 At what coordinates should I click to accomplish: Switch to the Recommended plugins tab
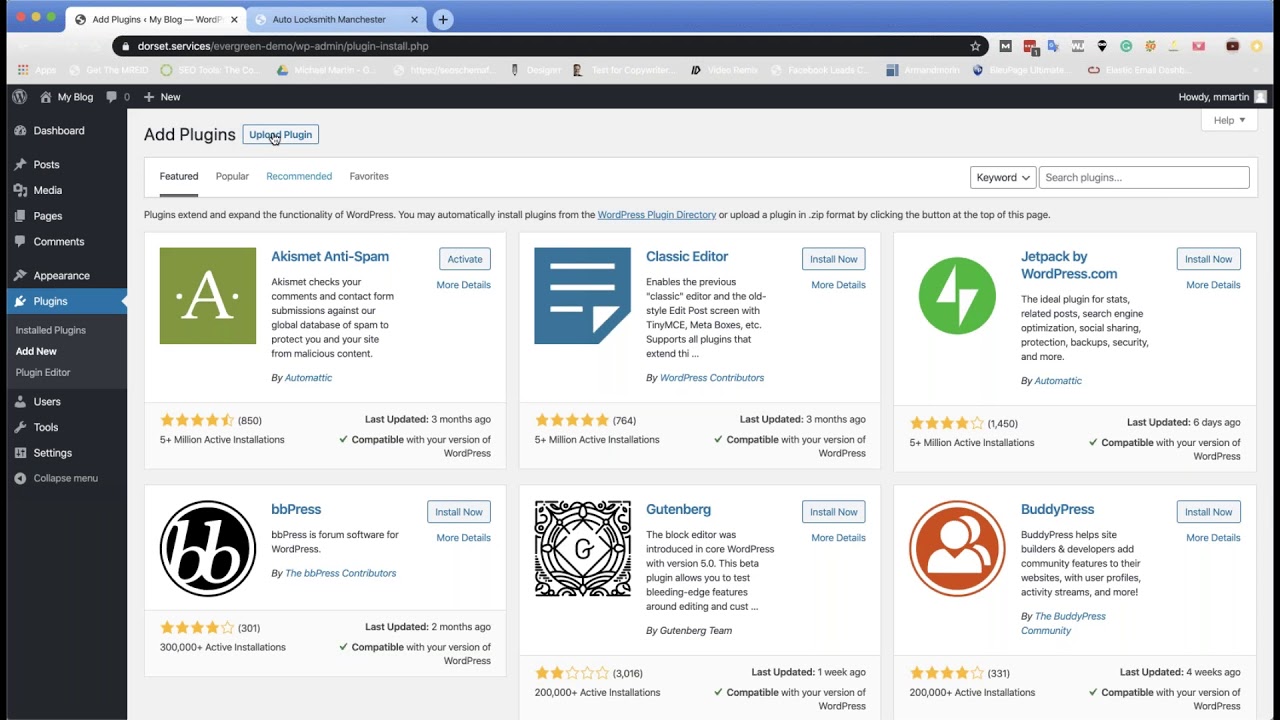pyautogui.click(x=299, y=176)
